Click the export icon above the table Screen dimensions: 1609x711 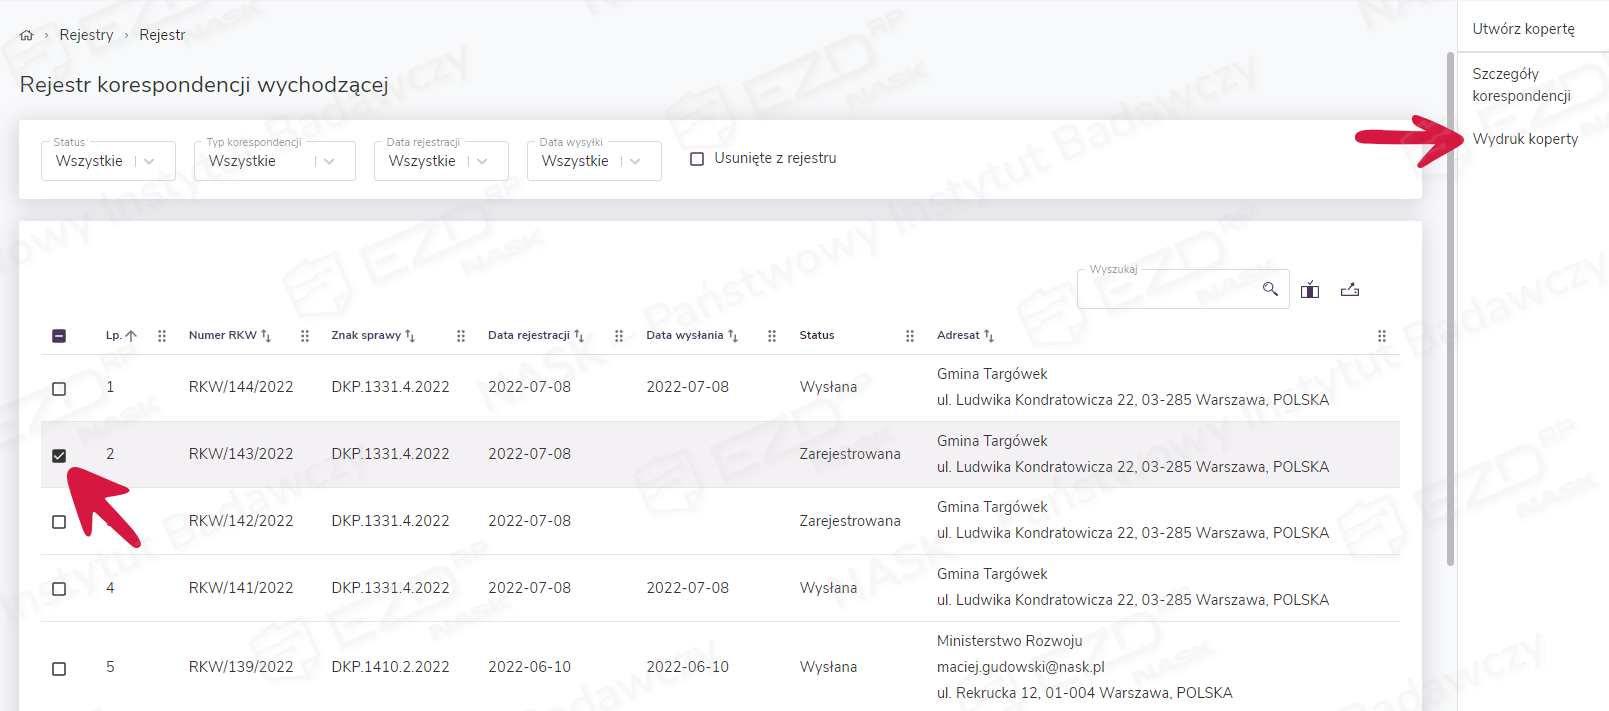pyautogui.click(x=1350, y=290)
